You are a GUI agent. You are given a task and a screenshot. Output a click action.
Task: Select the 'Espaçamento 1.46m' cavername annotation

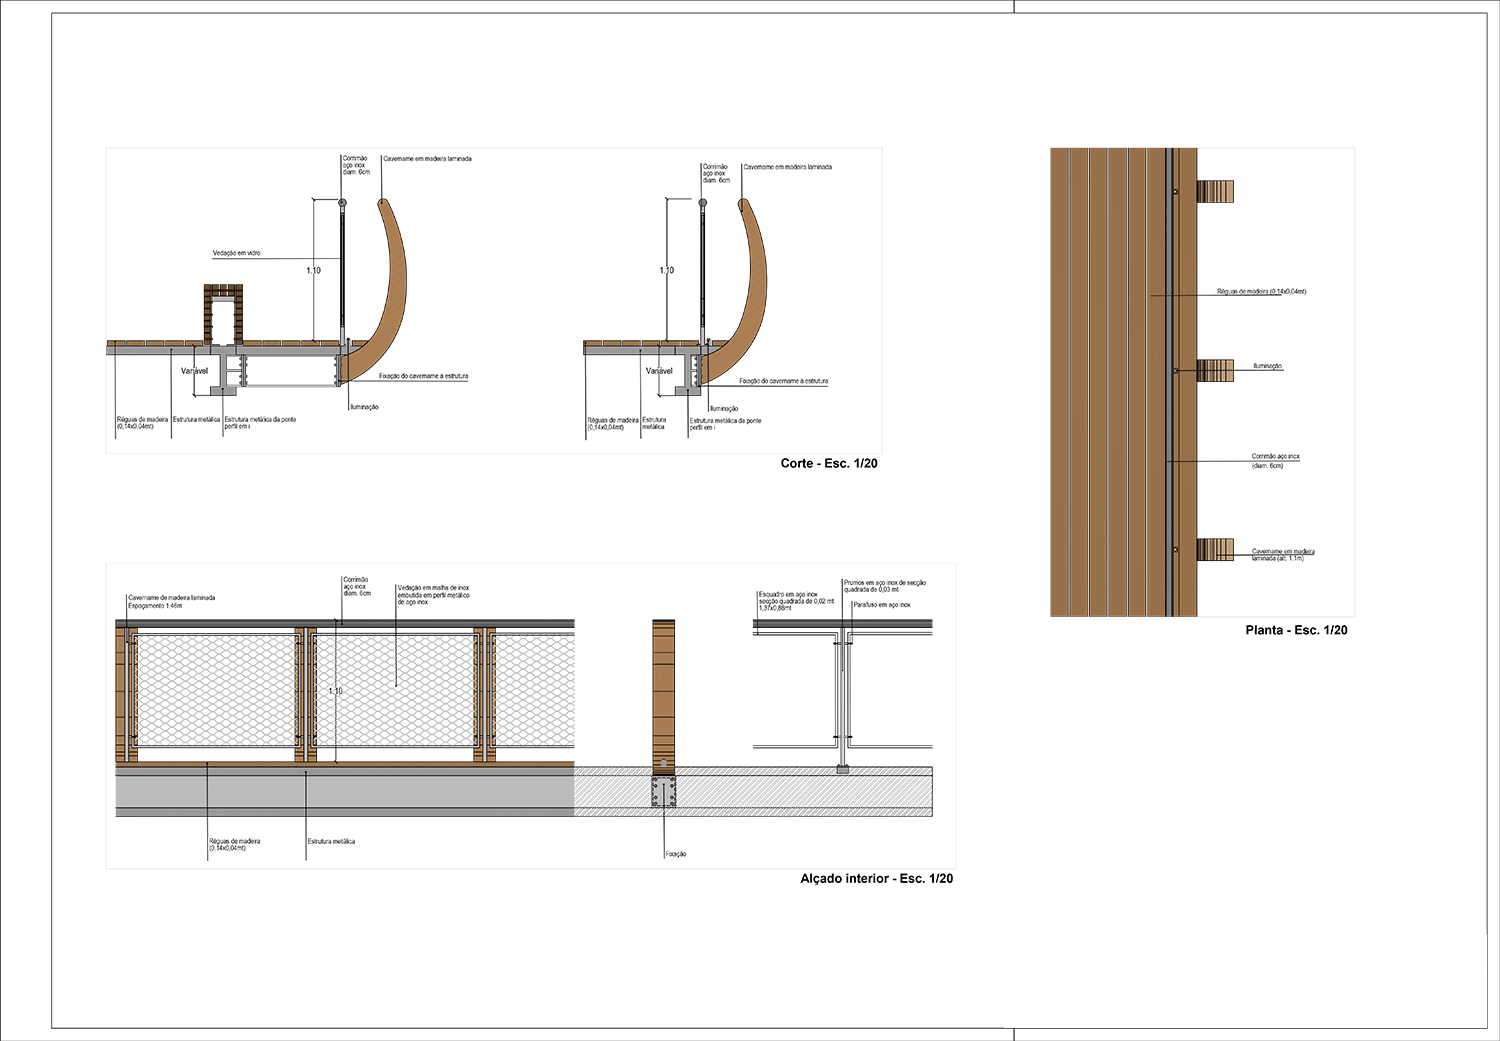click(155, 606)
